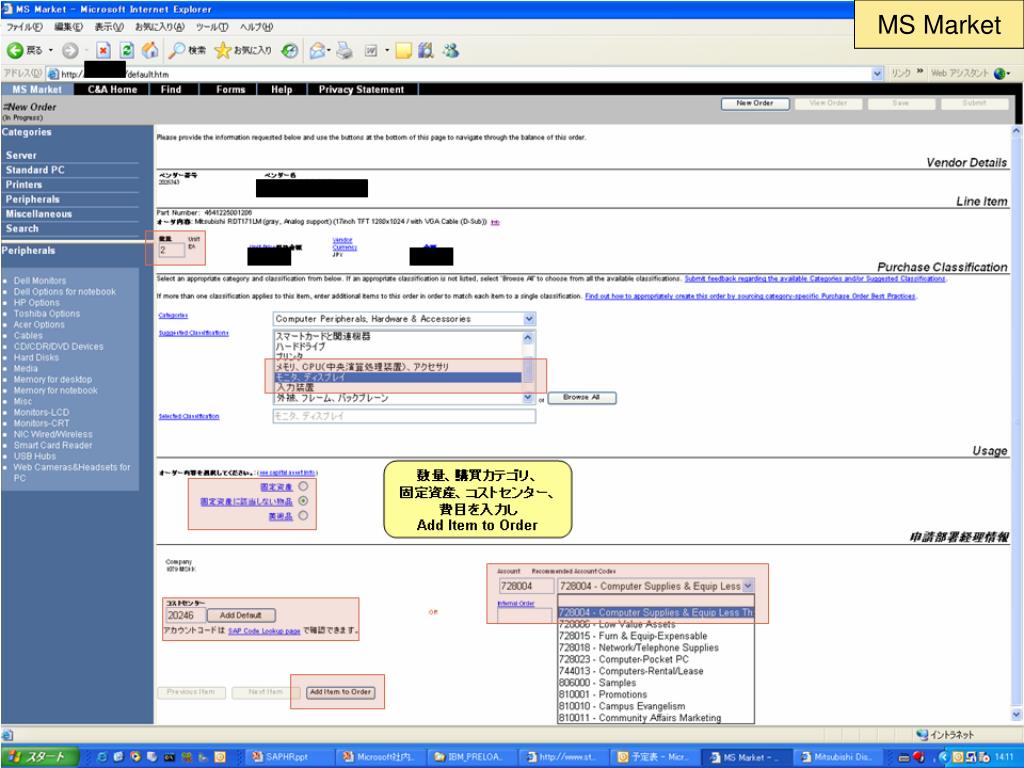Screen dimensions: 1024x768
Task: Open the address bar history dropdown
Action: (x=877, y=74)
